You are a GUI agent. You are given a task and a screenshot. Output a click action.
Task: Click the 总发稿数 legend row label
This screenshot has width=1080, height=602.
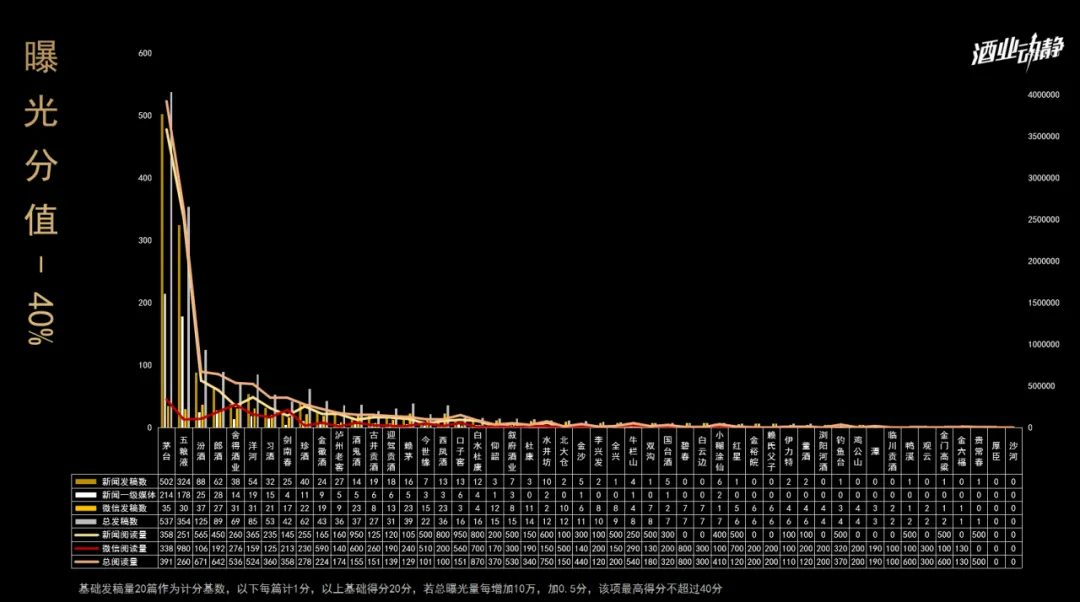coord(120,522)
